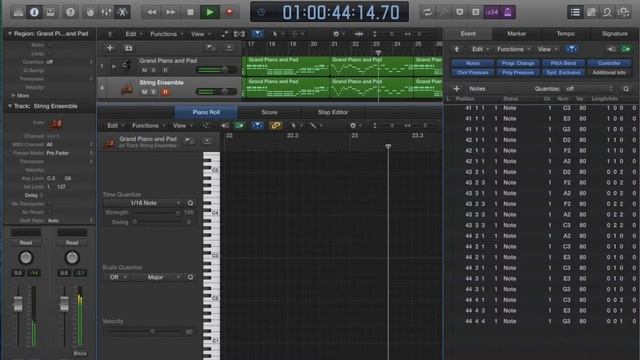Open Event List Quantize dropdown

click(x=589, y=89)
